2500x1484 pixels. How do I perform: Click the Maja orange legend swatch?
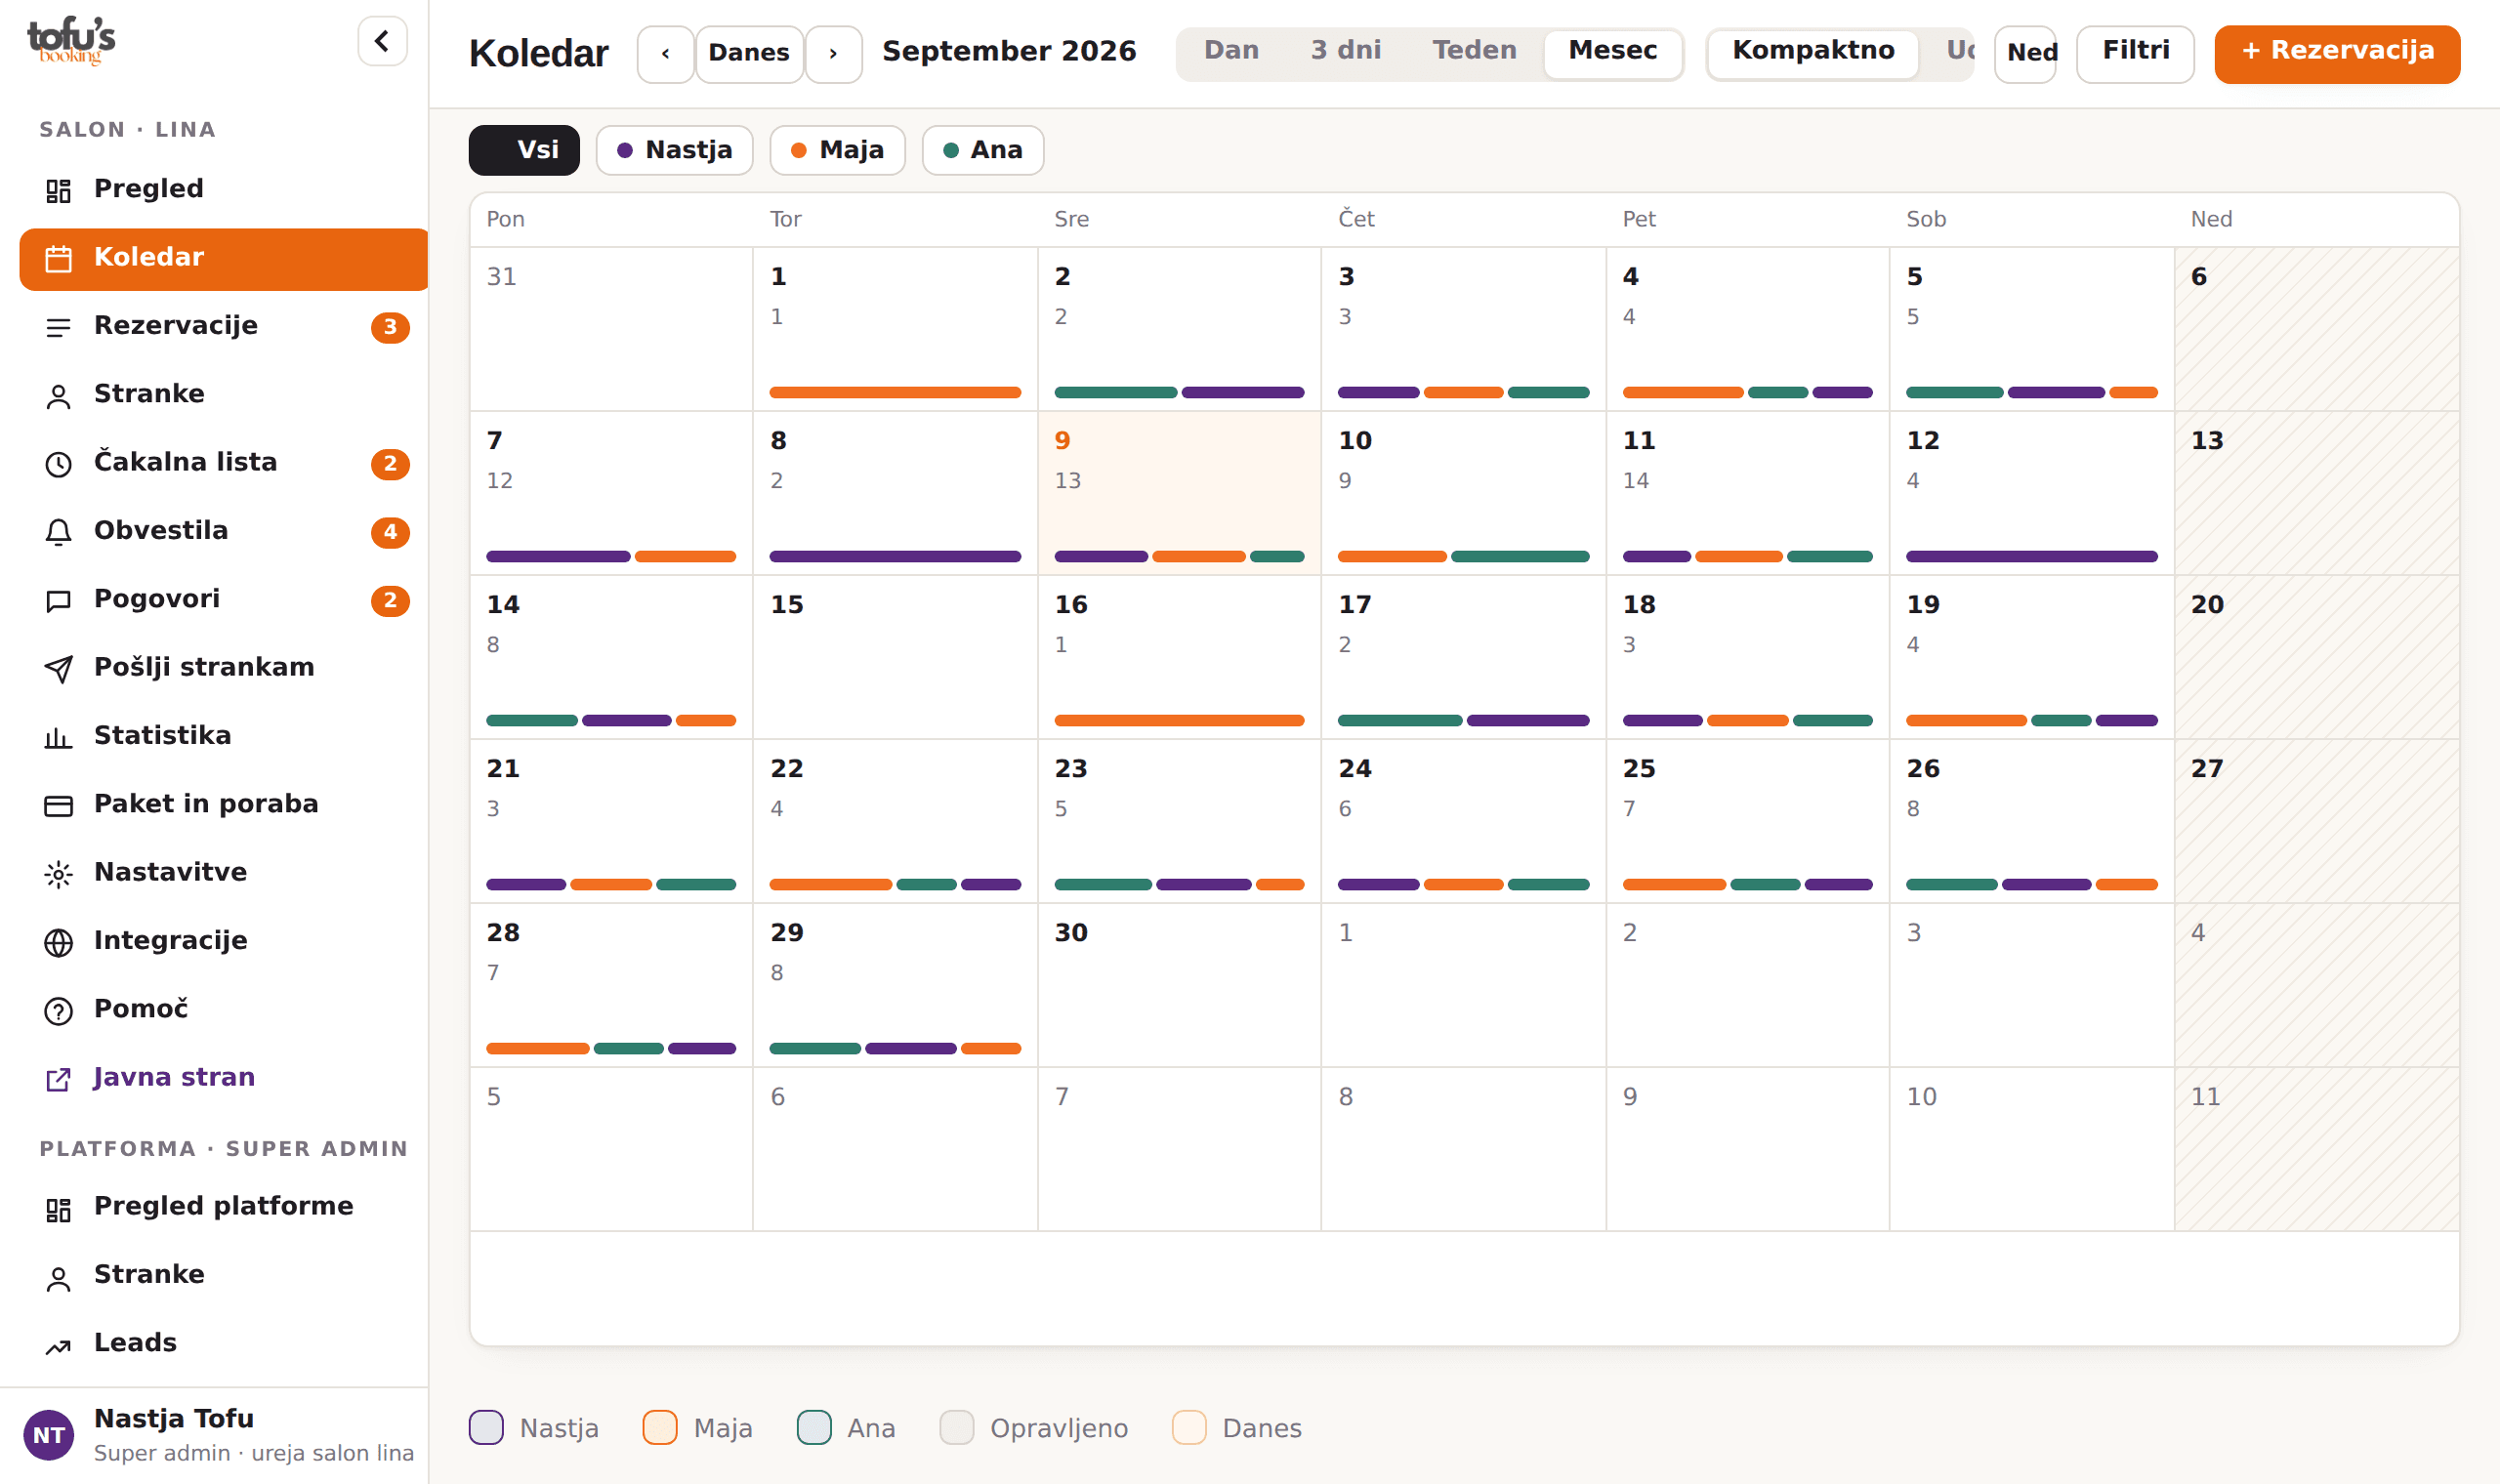[660, 1427]
